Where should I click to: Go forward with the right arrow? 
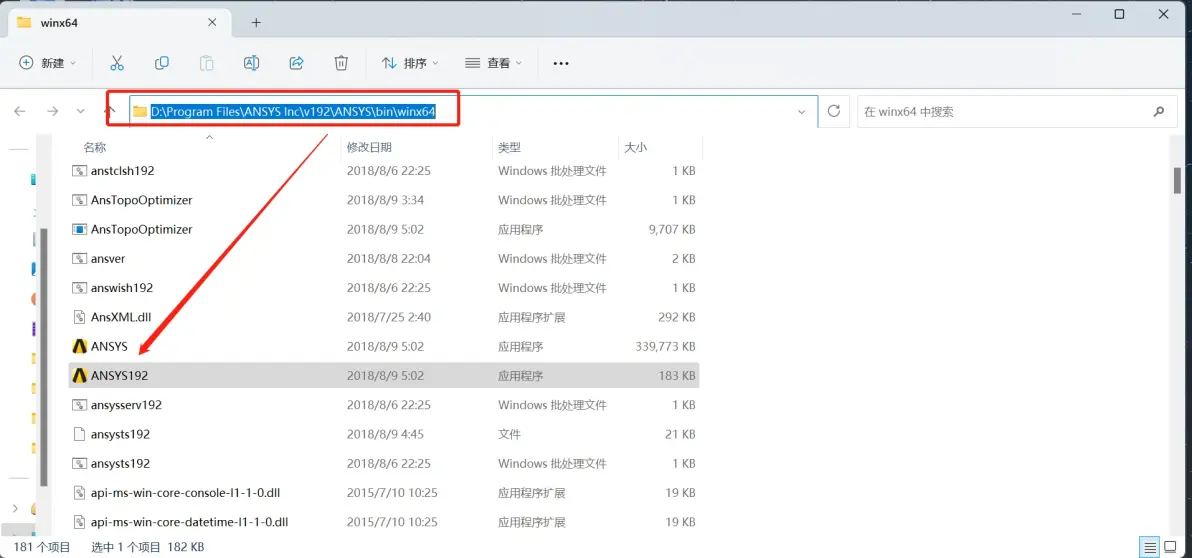point(52,111)
